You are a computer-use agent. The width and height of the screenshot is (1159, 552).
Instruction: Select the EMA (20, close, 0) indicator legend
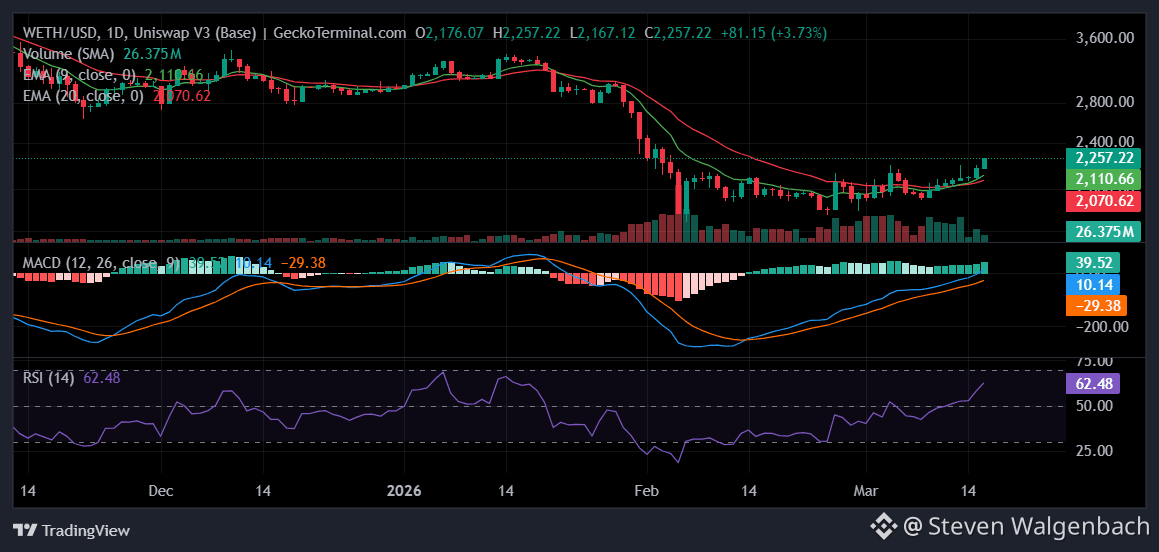coord(84,96)
